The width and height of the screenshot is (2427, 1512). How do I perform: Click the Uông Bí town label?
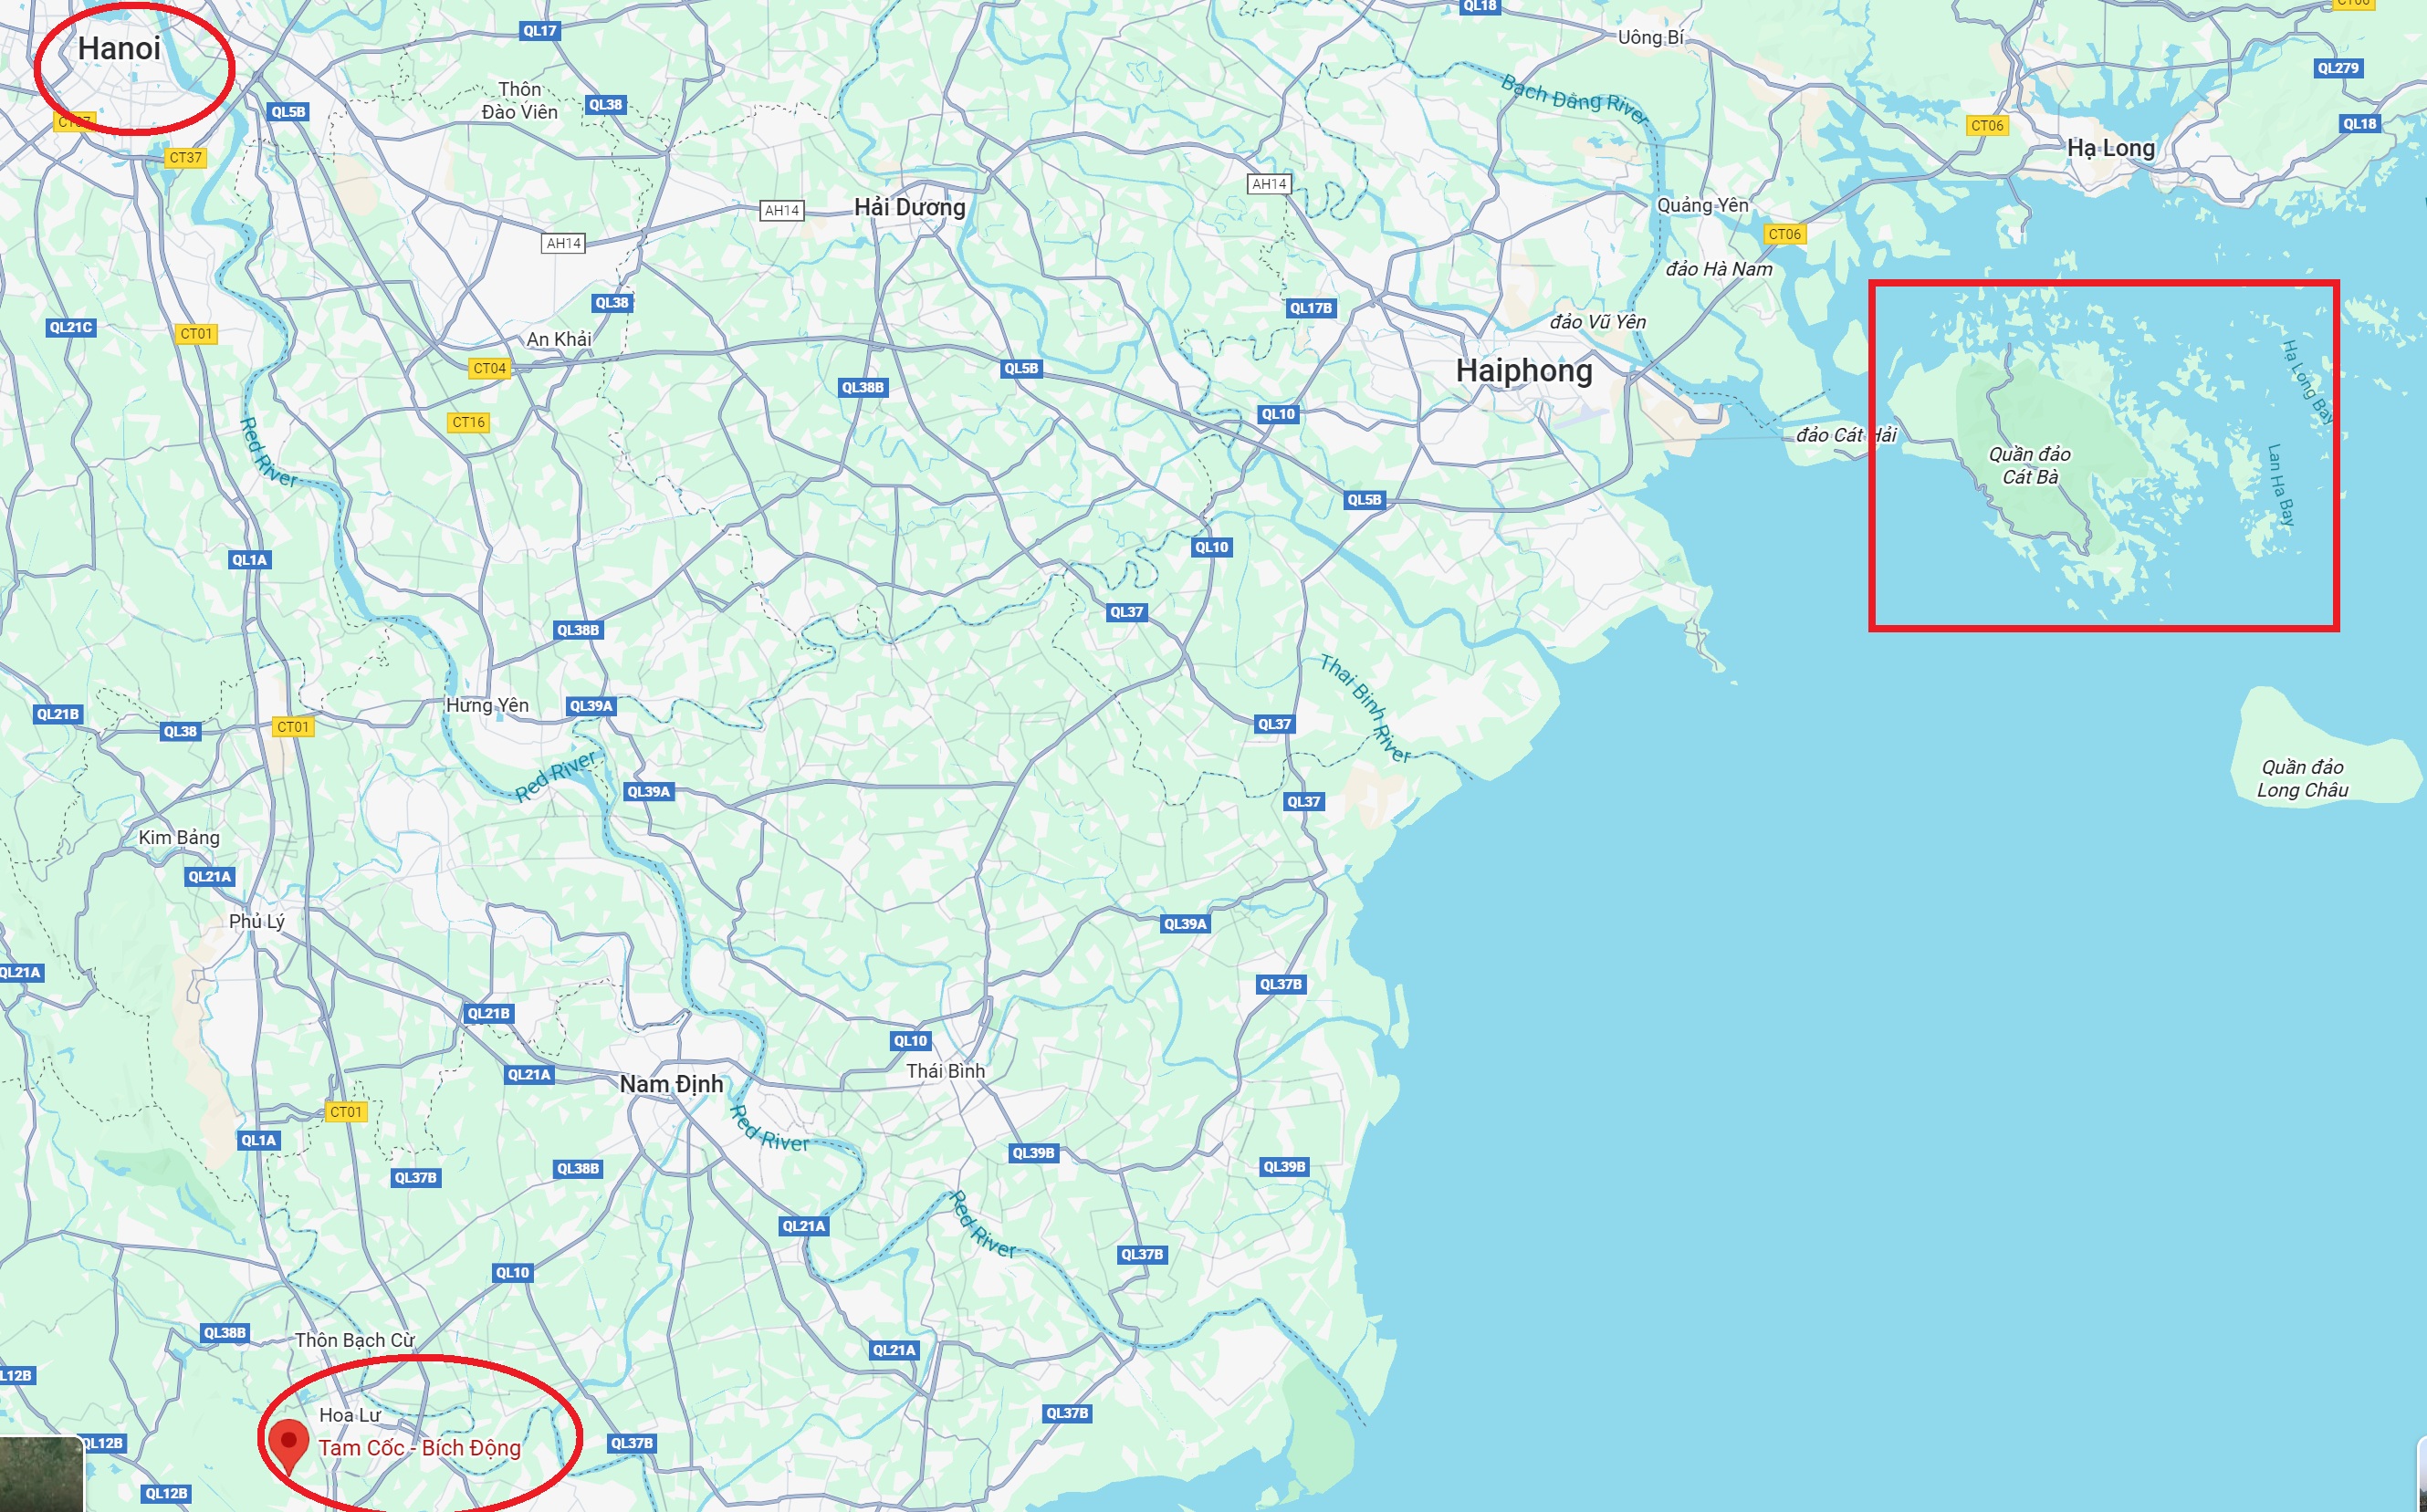[x=1651, y=37]
